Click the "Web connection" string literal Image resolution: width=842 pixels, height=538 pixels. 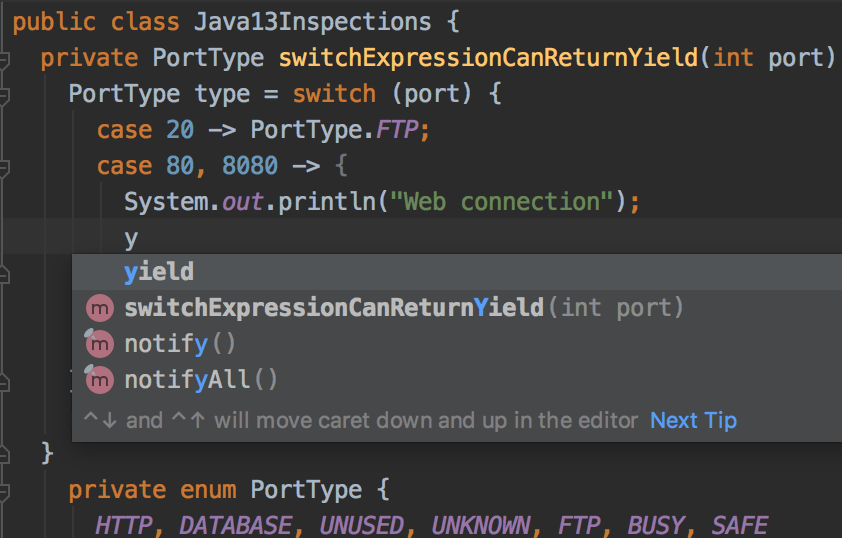501,203
